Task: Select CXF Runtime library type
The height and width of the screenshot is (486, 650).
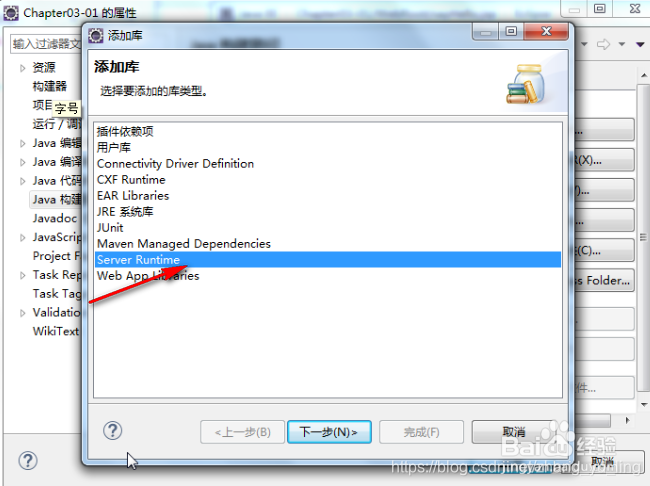Action: [131, 180]
